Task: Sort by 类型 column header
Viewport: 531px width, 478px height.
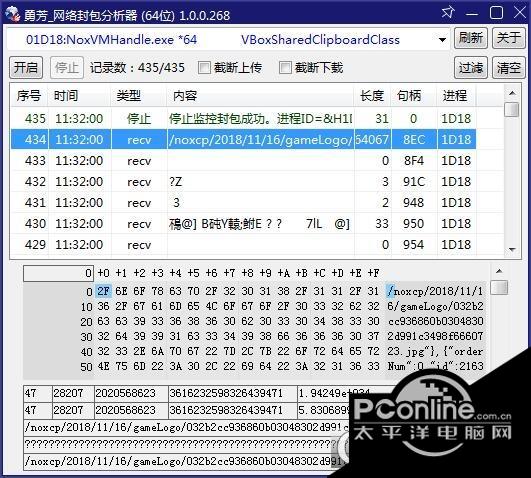Action: (x=139, y=96)
